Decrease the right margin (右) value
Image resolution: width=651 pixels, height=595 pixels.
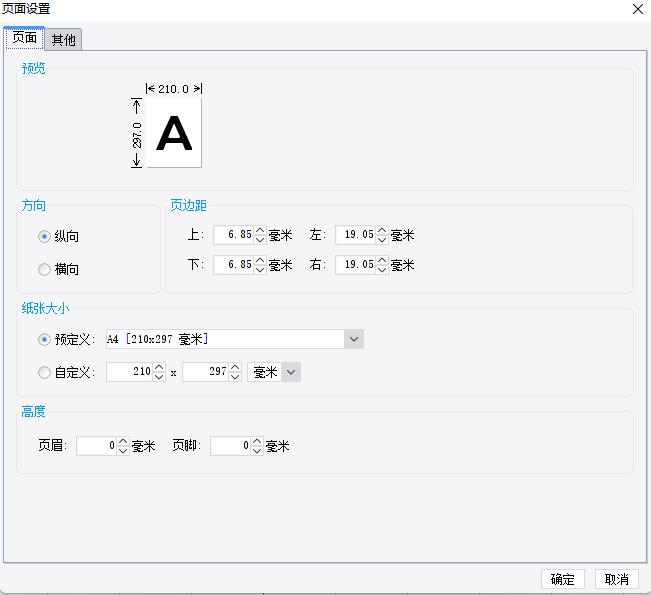(x=382, y=269)
